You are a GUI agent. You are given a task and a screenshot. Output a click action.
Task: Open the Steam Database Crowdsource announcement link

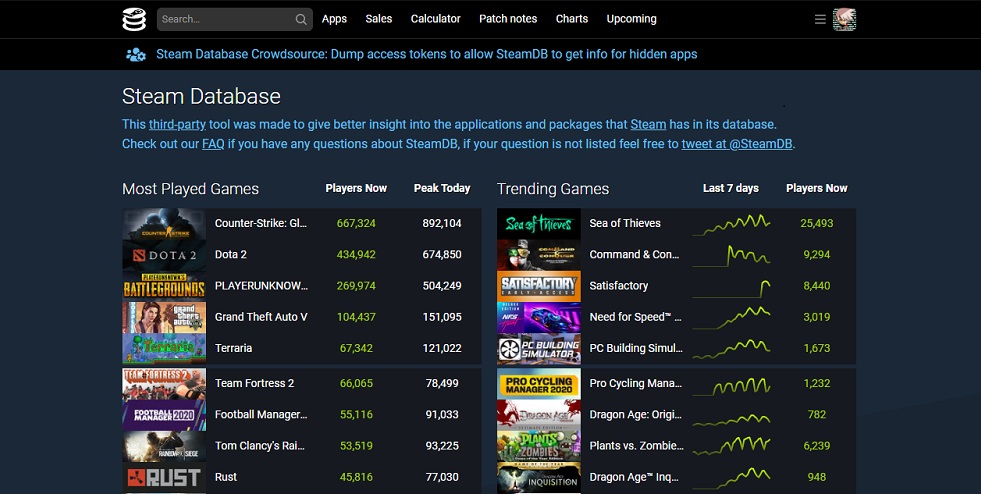[427, 54]
